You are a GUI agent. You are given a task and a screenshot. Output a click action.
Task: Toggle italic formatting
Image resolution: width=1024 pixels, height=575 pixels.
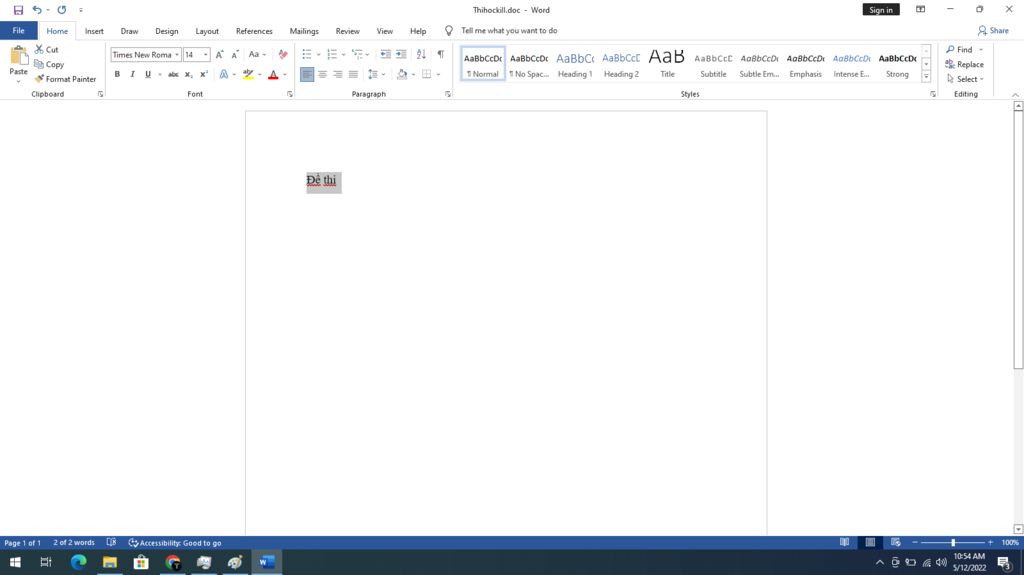click(x=133, y=74)
